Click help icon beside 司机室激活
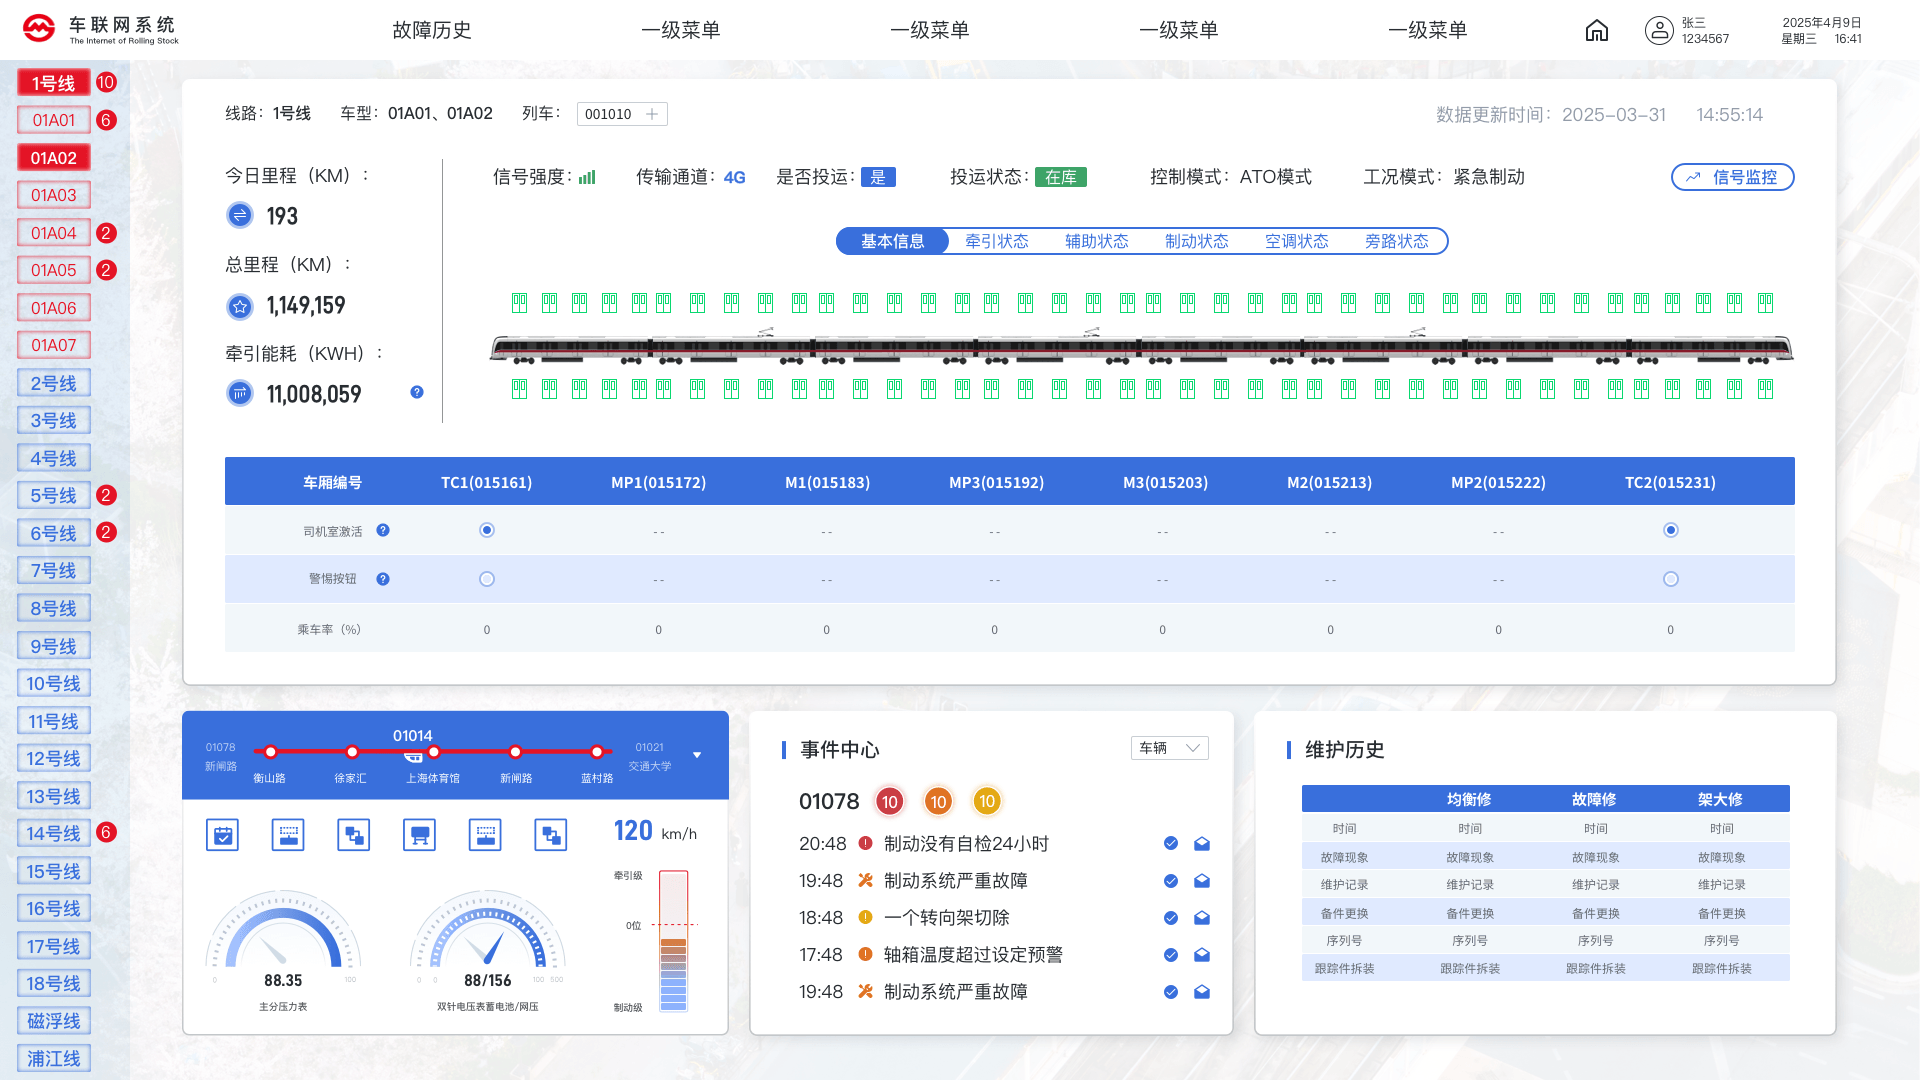 [x=383, y=530]
